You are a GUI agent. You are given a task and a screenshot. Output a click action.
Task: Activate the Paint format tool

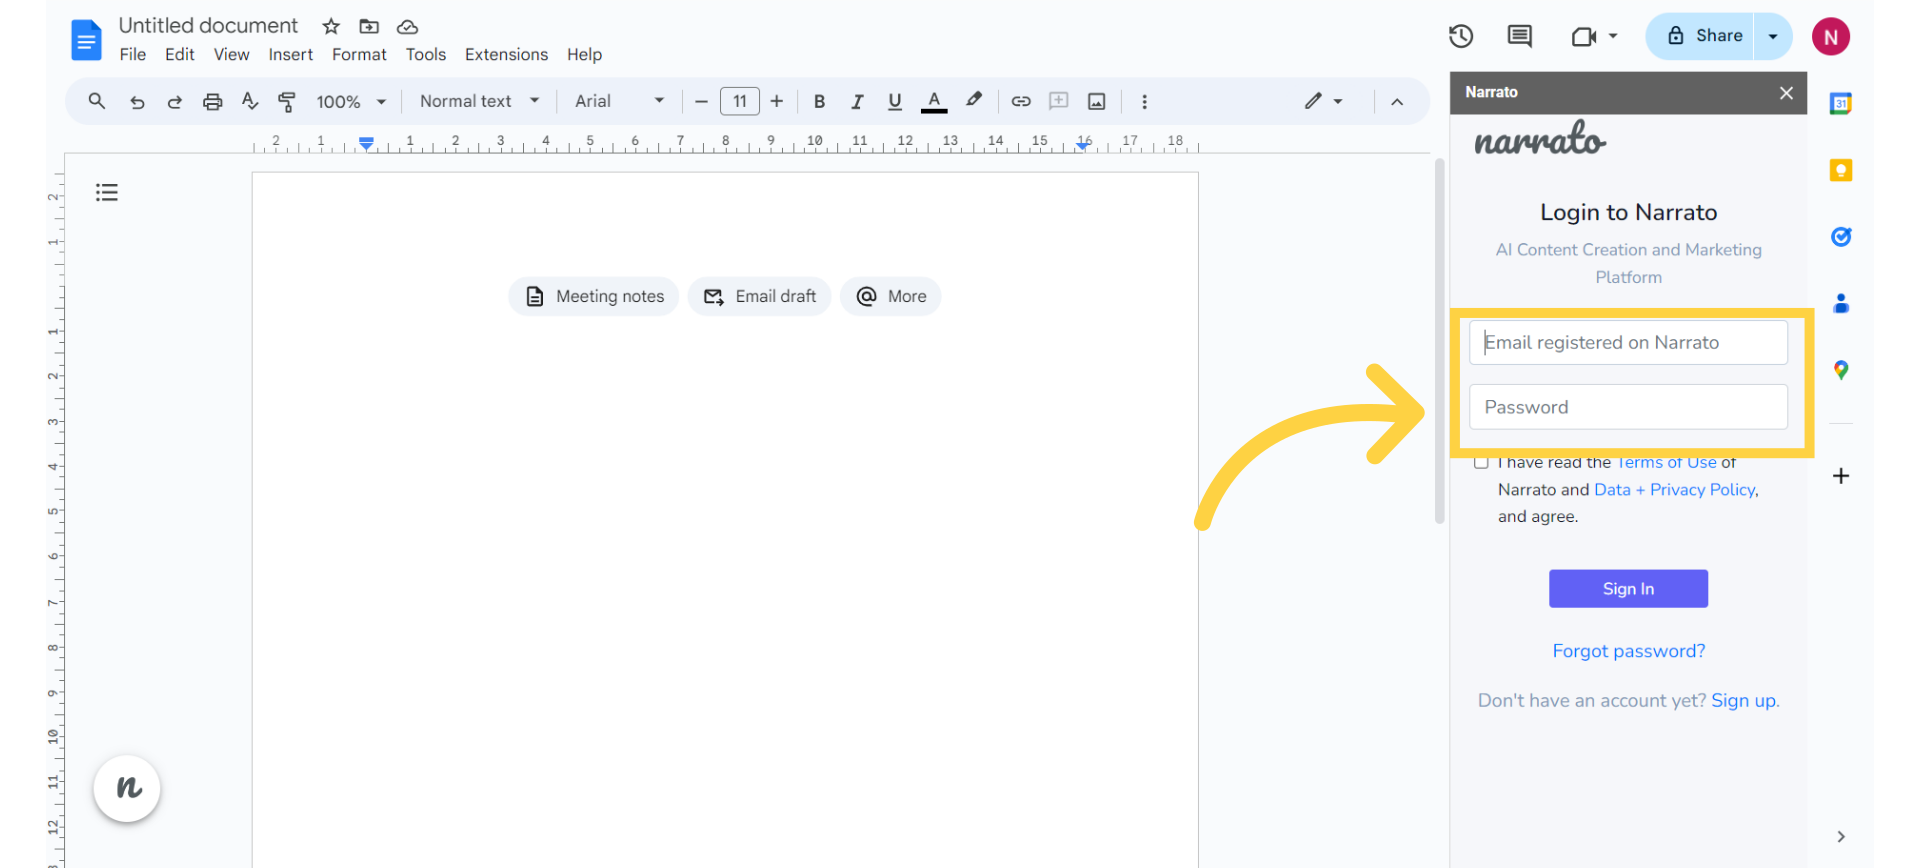click(x=287, y=101)
